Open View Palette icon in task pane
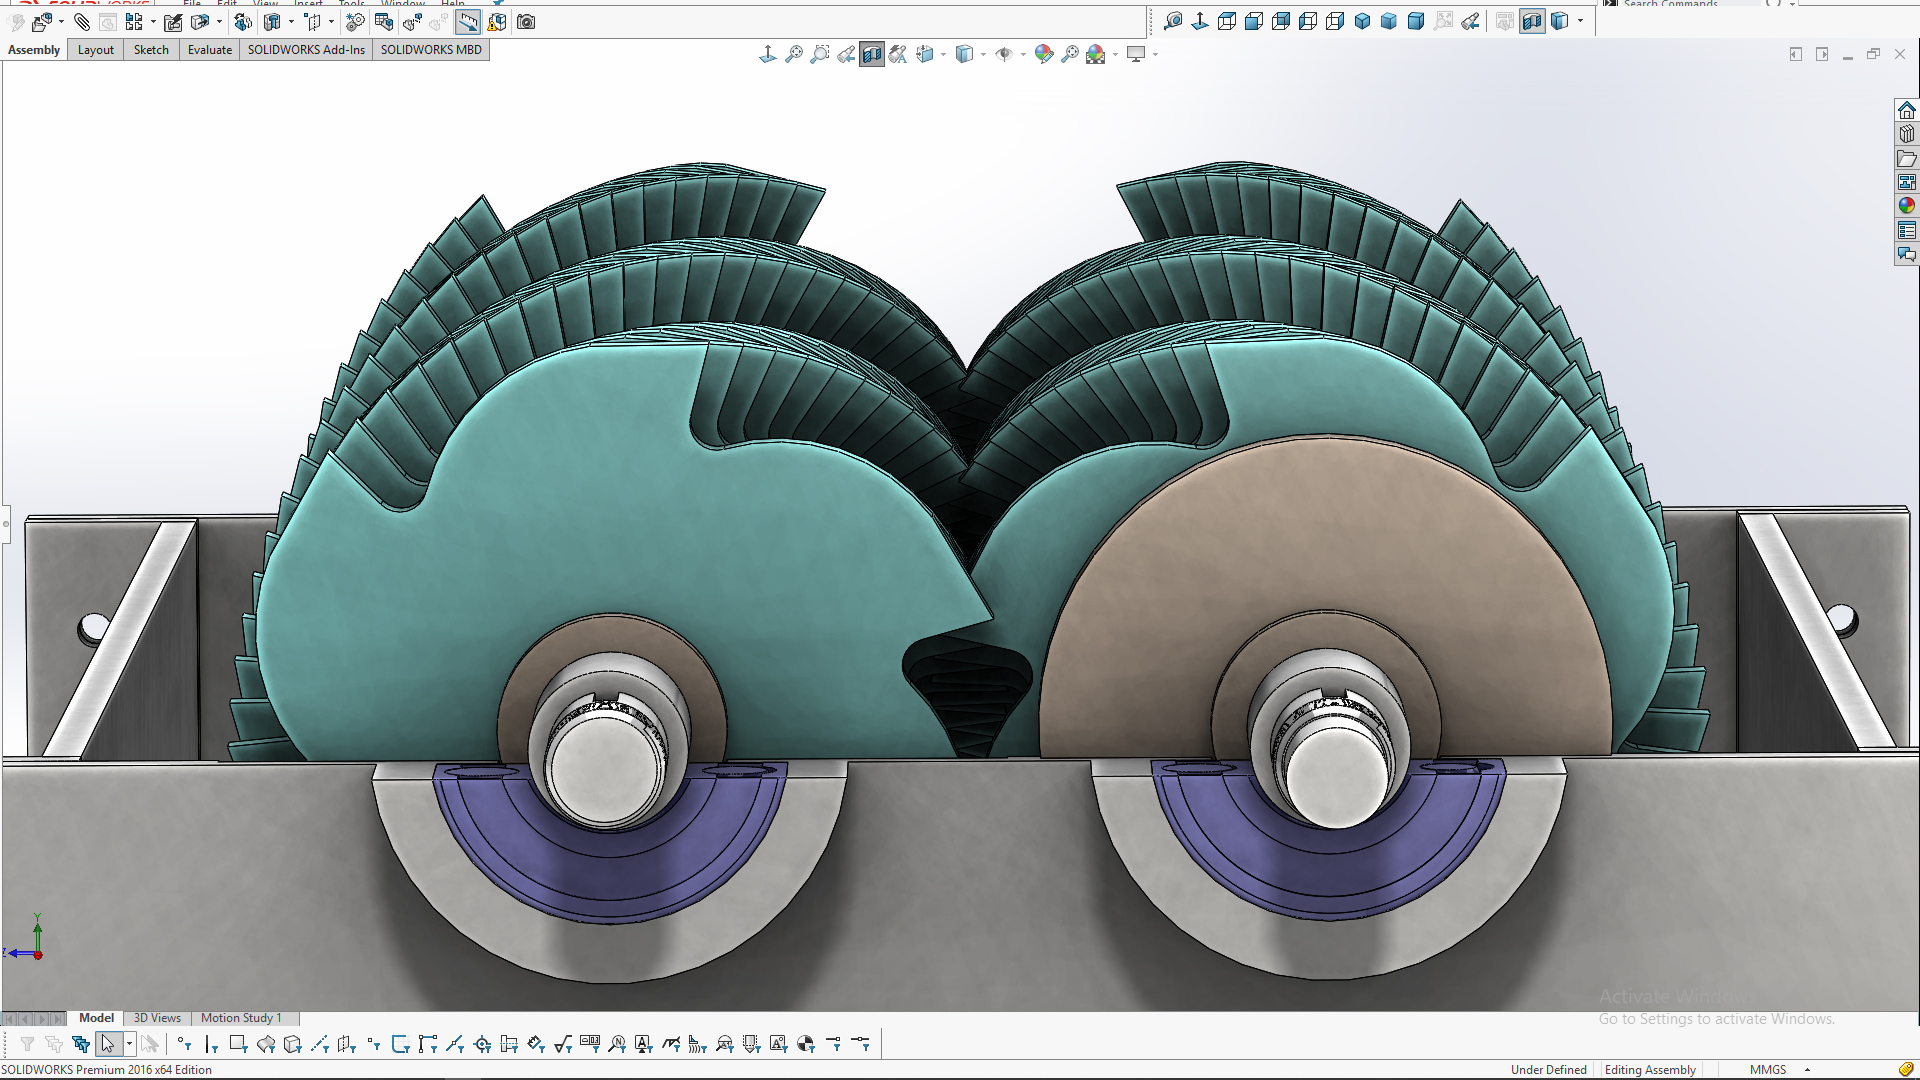The height and width of the screenshot is (1080, 1920). (x=1907, y=182)
